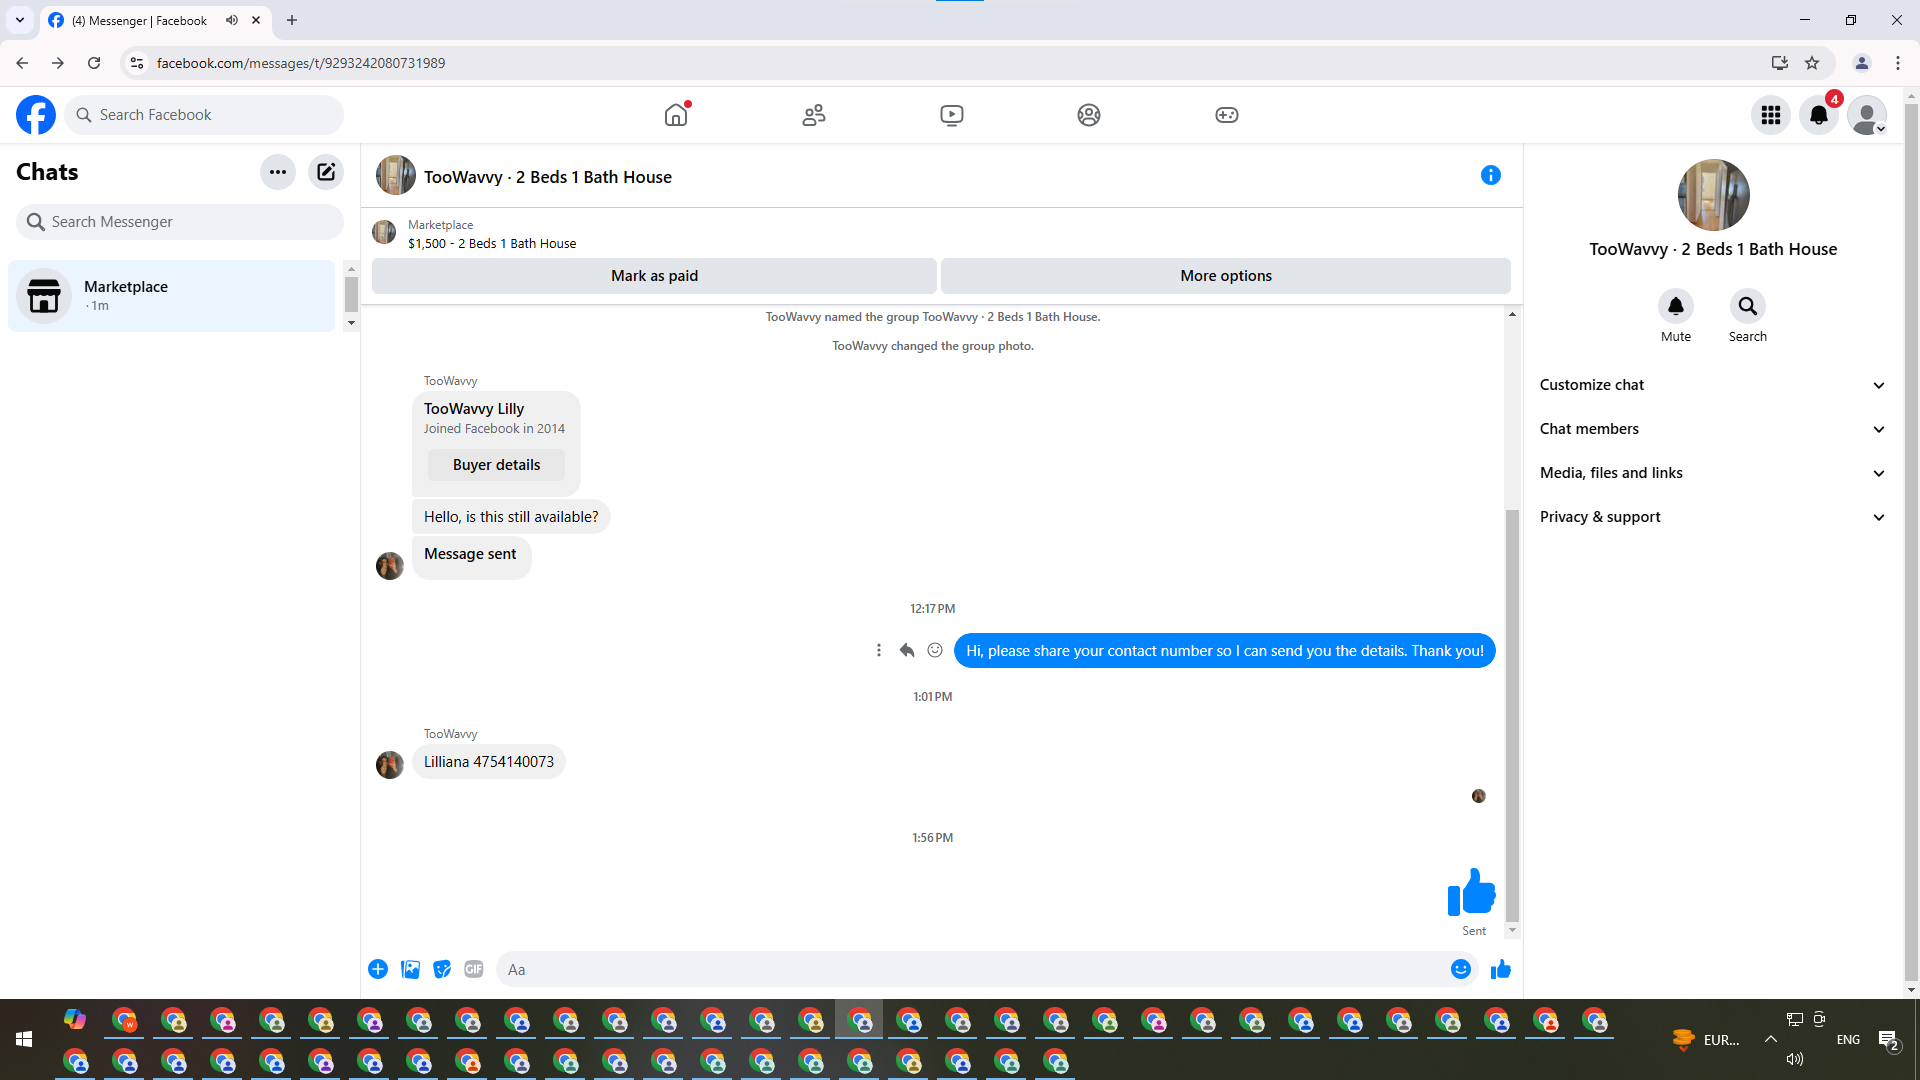Open Facebook notifications bell
This screenshot has height=1080, width=1920.
[x=1819, y=115]
